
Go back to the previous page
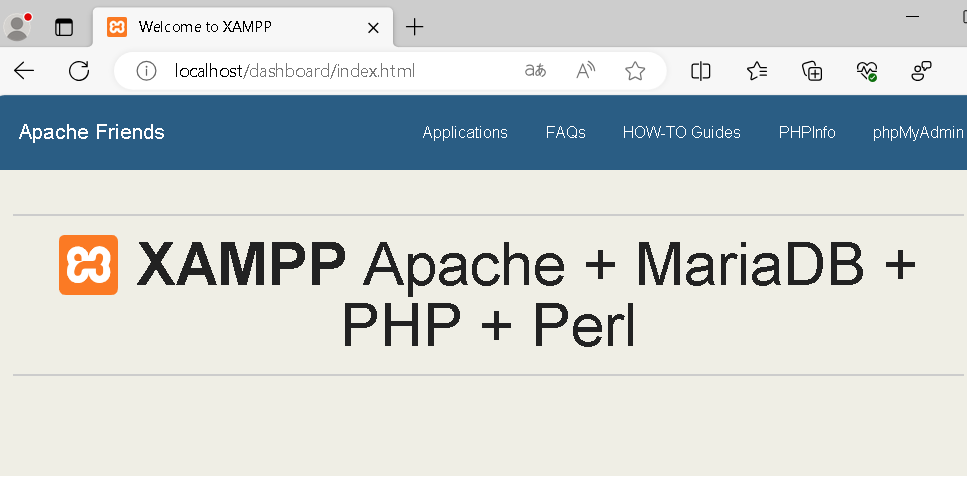pyautogui.click(x=24, y=71)
